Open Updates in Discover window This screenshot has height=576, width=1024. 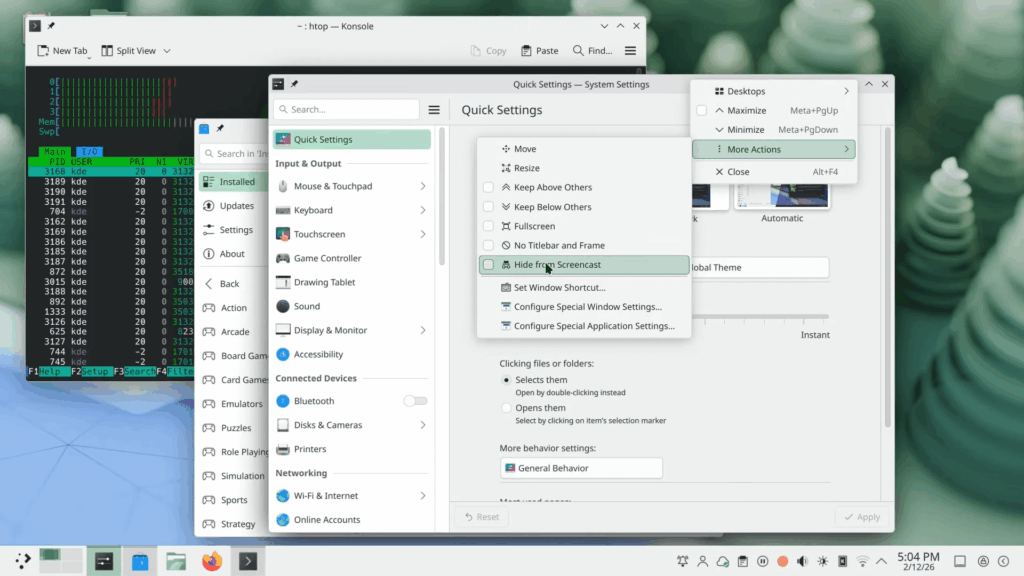pyautogui.click(x=233, y=206)
